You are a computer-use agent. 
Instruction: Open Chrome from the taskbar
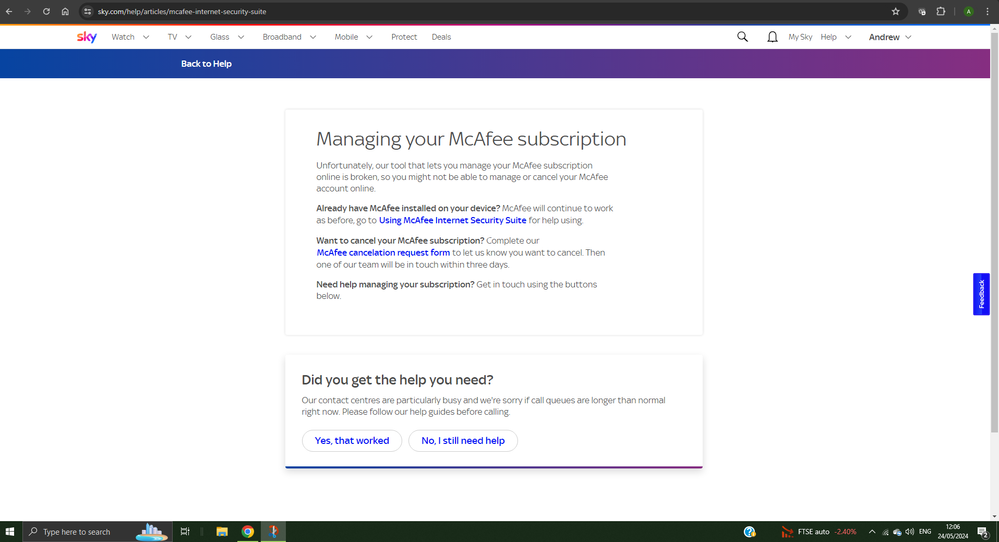point(247,532)
